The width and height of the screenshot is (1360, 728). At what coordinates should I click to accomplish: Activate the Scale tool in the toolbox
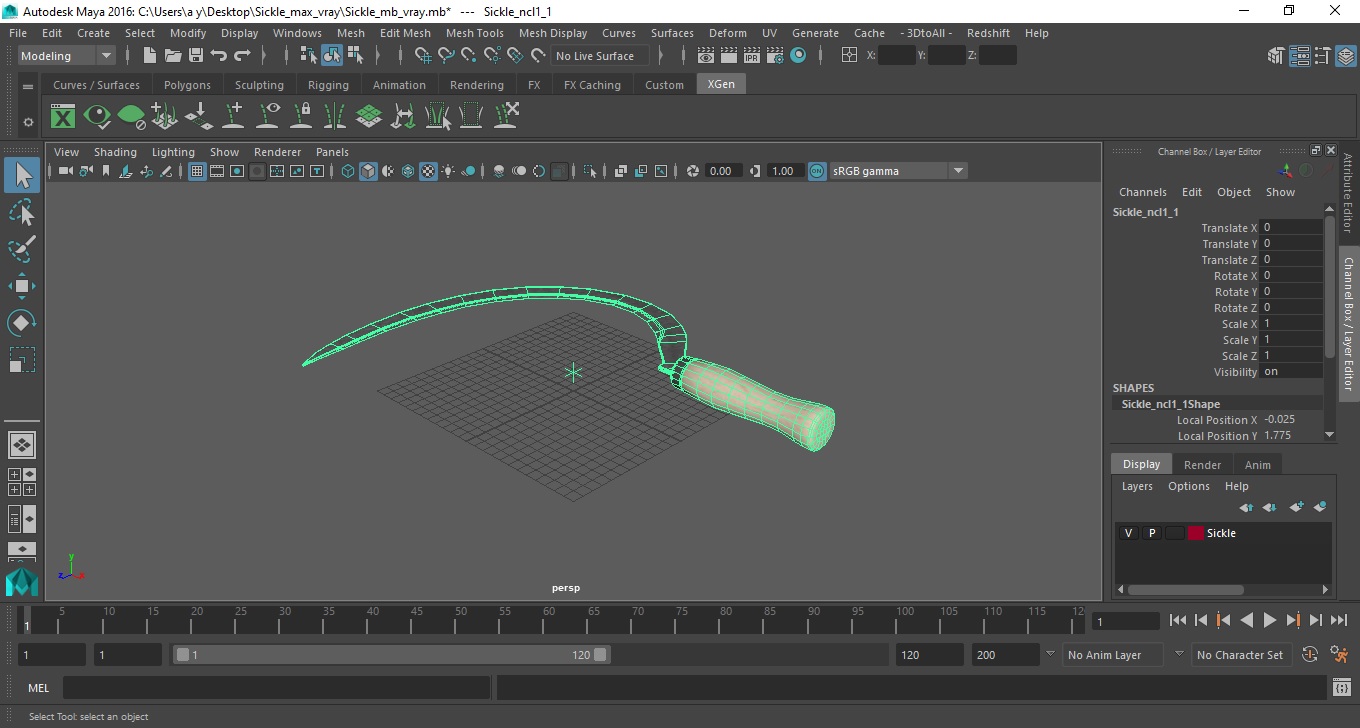(x=22, y=360)
